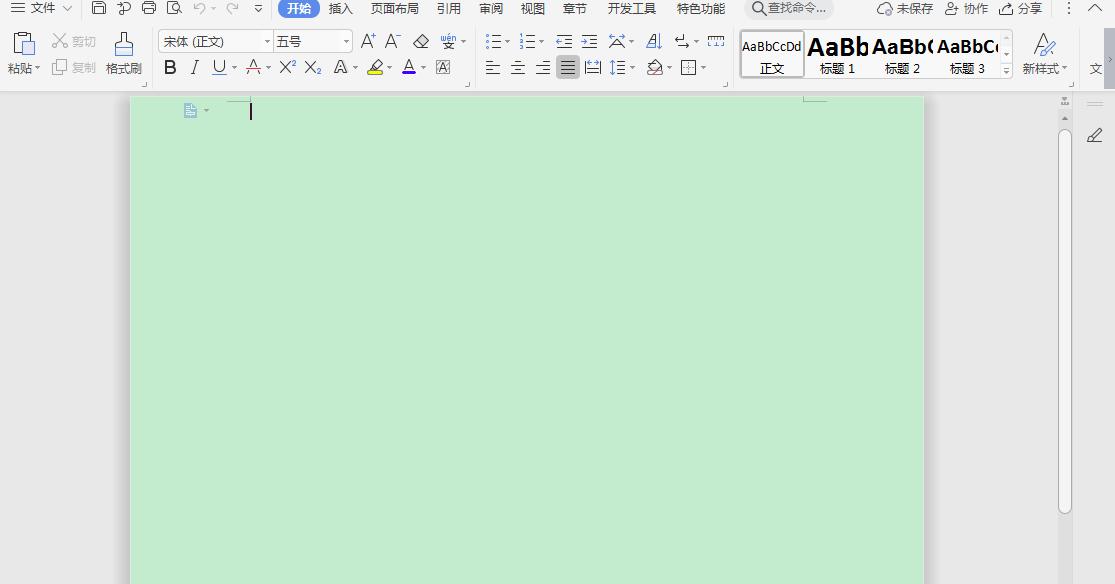Expand the styles gallery

[x=1006, y=70]
